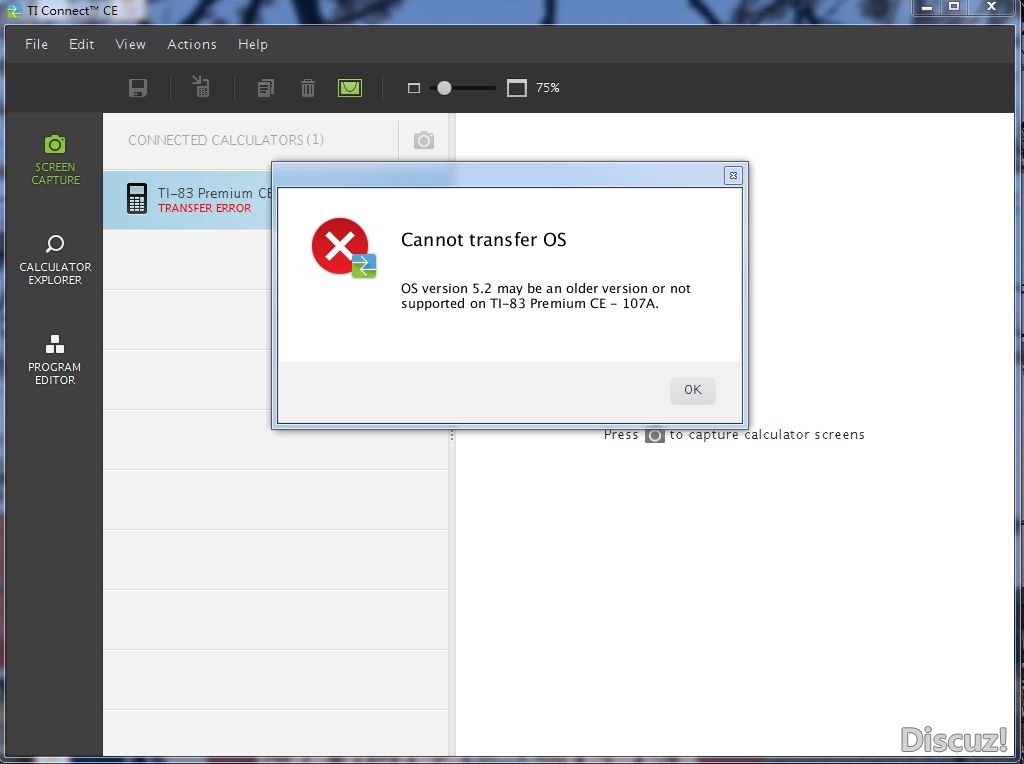The width and height of the screenshot is (1024, 764).
Task: Click the large screen size icon
Action: 517,88
